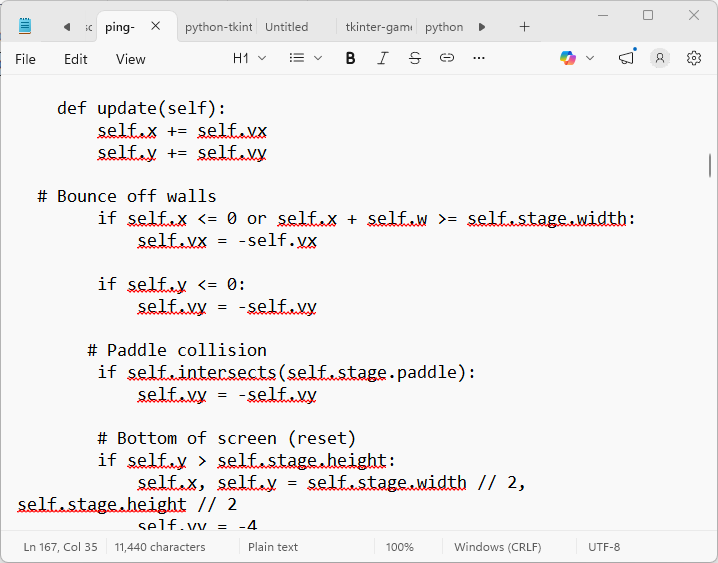Open the Edit menu

coord(76,59)
